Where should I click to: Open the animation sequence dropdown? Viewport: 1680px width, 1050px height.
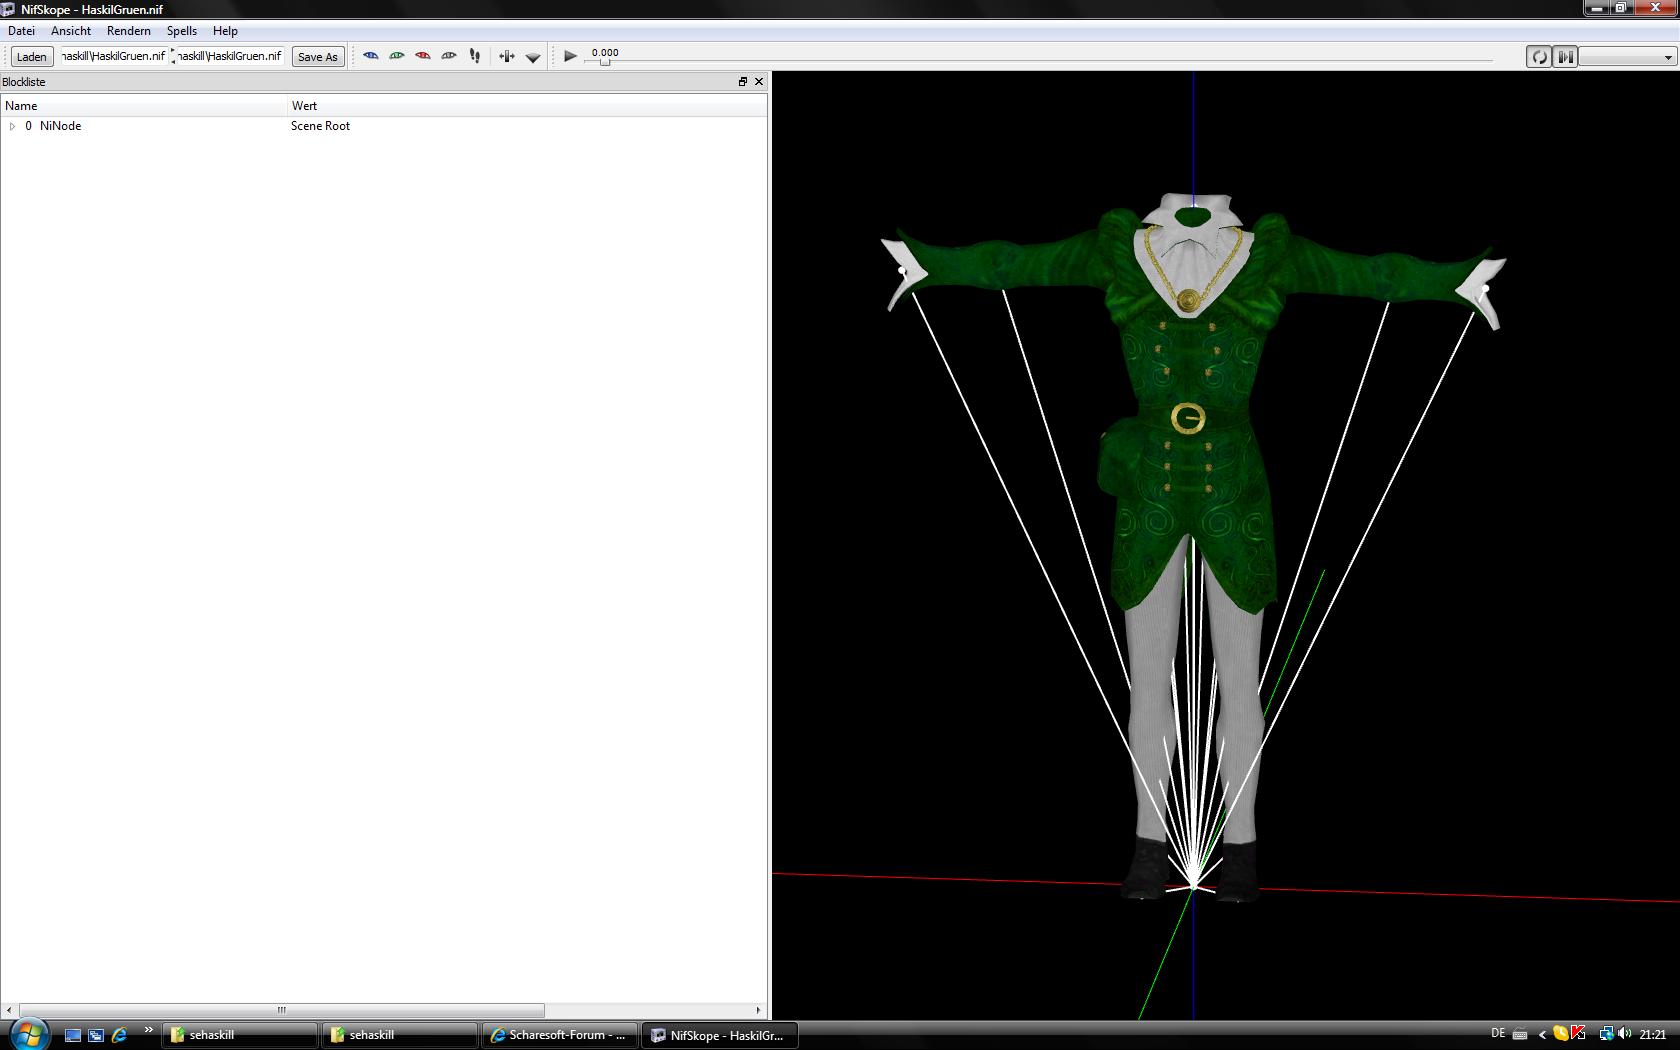coord(1626,57)
